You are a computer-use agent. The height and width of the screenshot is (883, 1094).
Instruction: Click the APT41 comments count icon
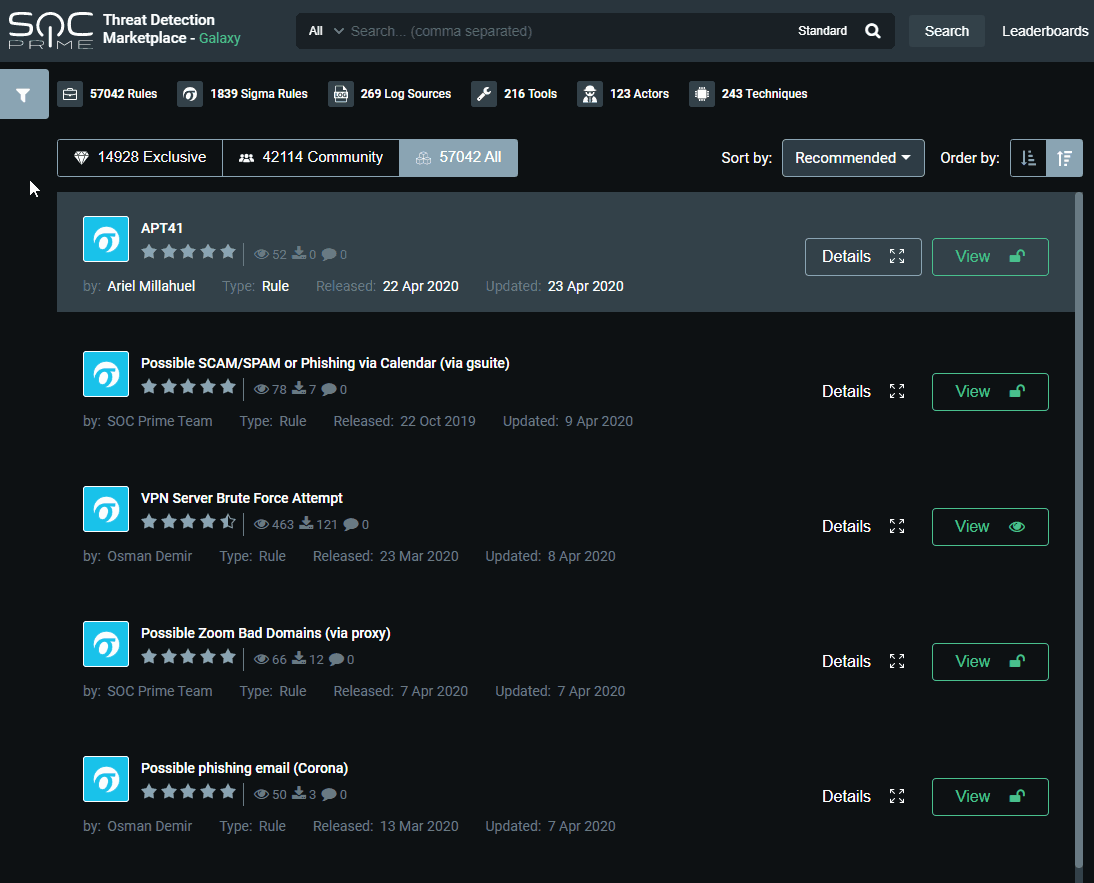pyautogui.click(x=329, y=255)
